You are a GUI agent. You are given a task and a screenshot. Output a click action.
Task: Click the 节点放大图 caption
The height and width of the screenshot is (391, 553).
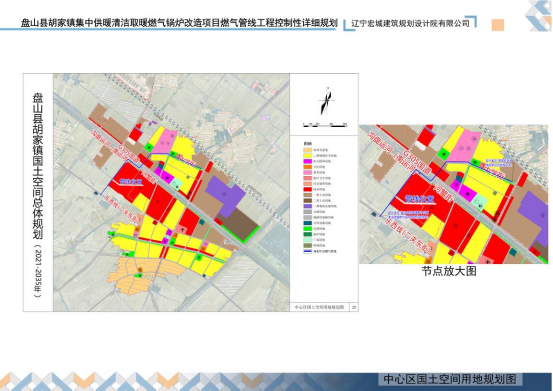click(449, 271)
